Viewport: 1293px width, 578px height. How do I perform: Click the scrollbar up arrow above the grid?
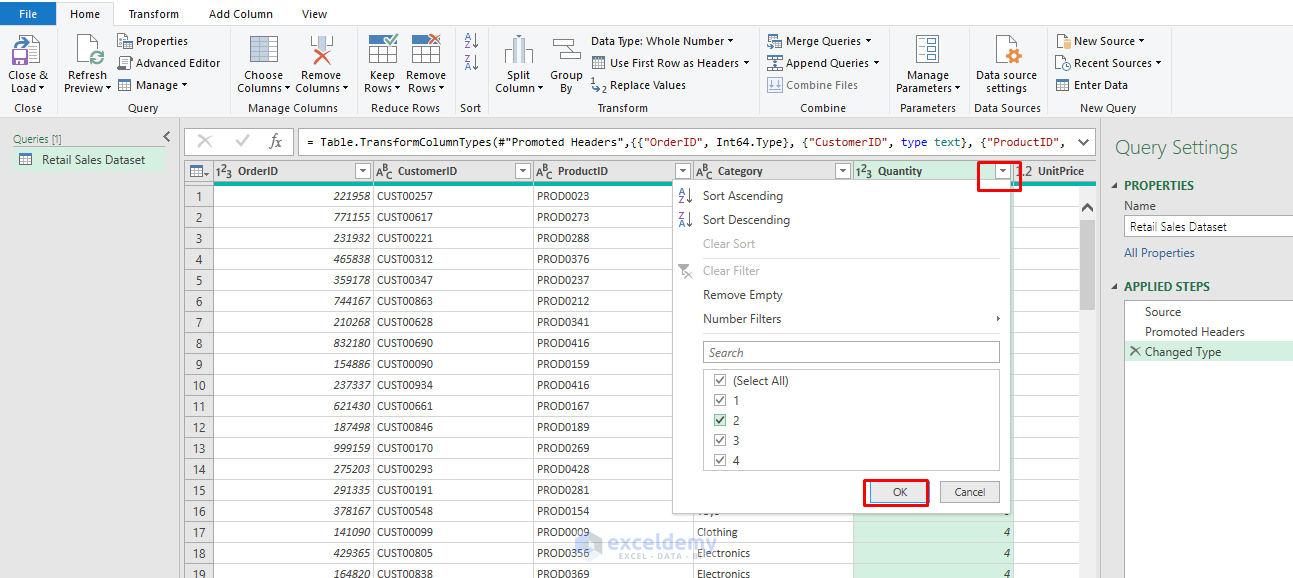(1088, 207)
